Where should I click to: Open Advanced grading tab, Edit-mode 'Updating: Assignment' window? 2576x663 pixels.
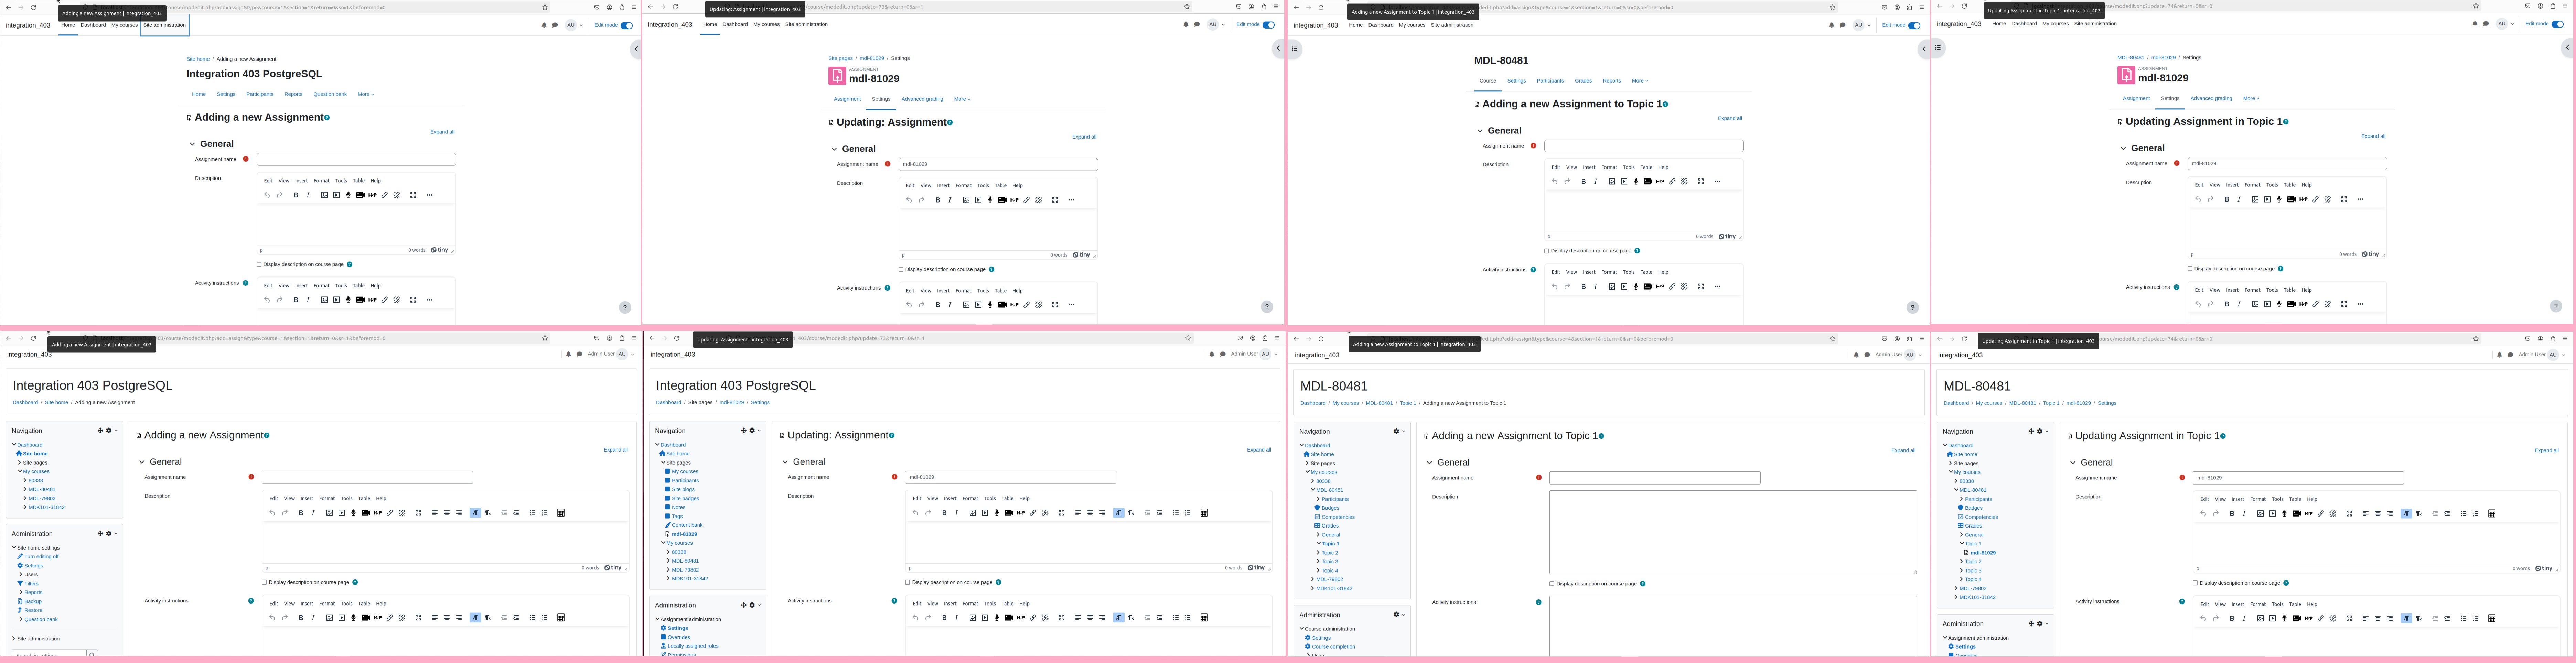[922, 99]
